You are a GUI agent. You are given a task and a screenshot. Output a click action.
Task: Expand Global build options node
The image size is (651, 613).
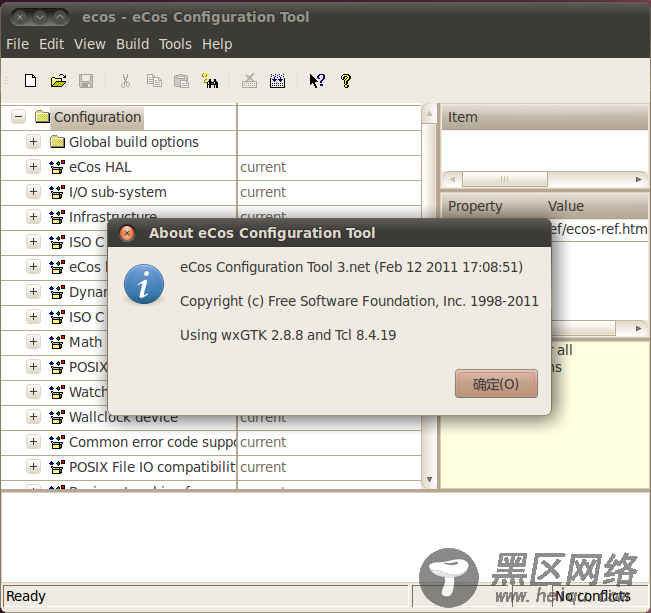click(33, 142)
